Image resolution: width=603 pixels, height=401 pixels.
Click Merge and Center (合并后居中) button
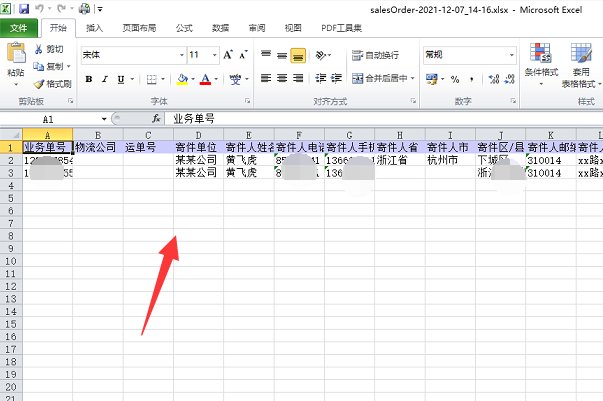pyautogui.click(x=380, y=78)
